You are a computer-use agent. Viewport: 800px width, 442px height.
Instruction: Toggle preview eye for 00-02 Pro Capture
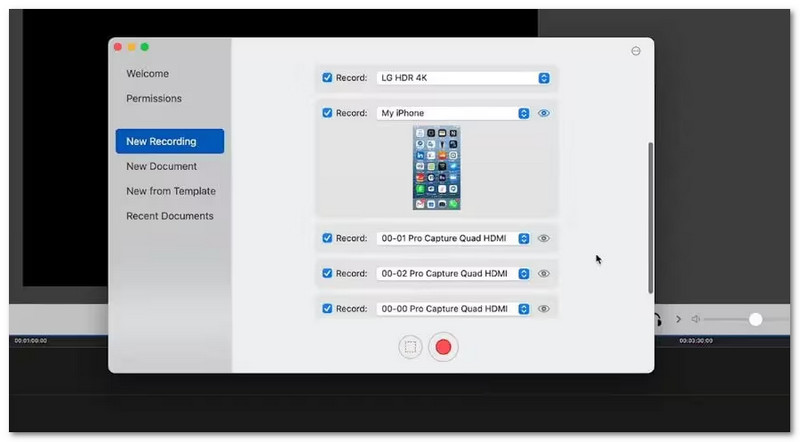[x=544, y=274]
